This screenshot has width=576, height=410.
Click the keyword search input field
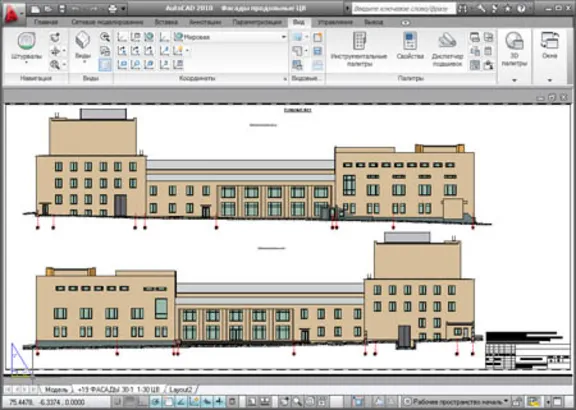[x=403, y=8]
